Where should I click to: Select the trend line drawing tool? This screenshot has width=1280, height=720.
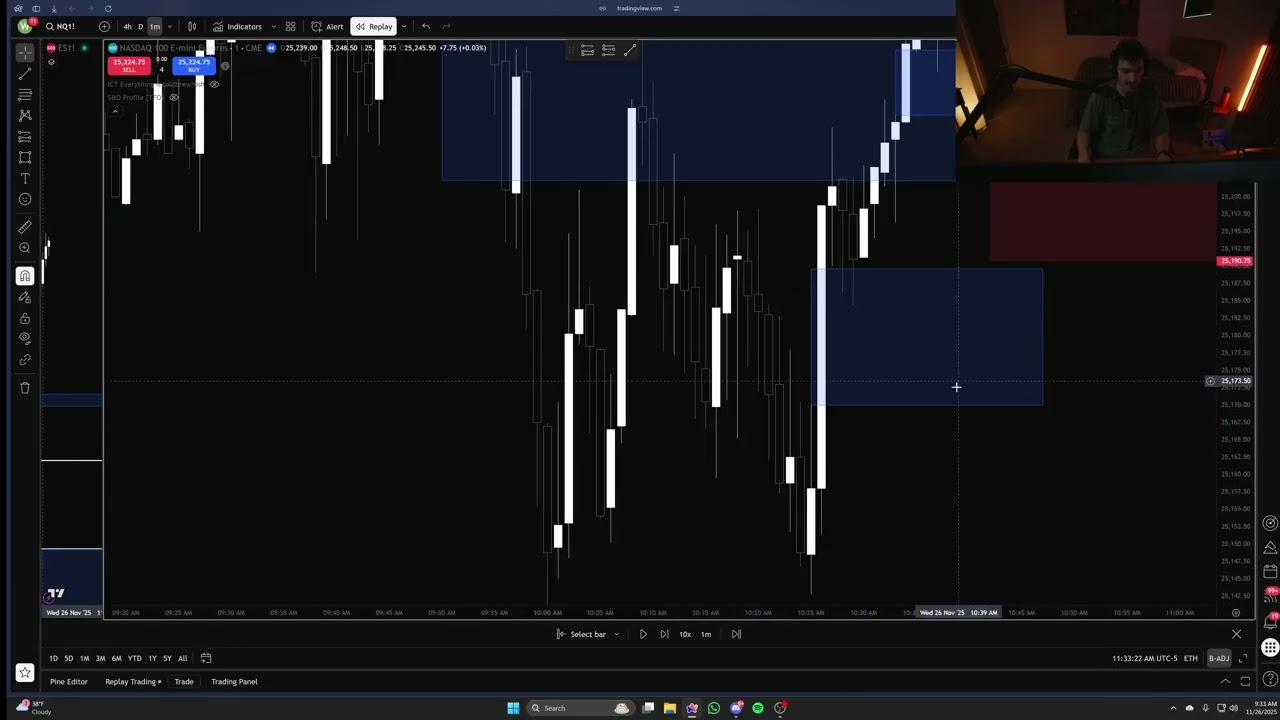click(x=25, y=73)
